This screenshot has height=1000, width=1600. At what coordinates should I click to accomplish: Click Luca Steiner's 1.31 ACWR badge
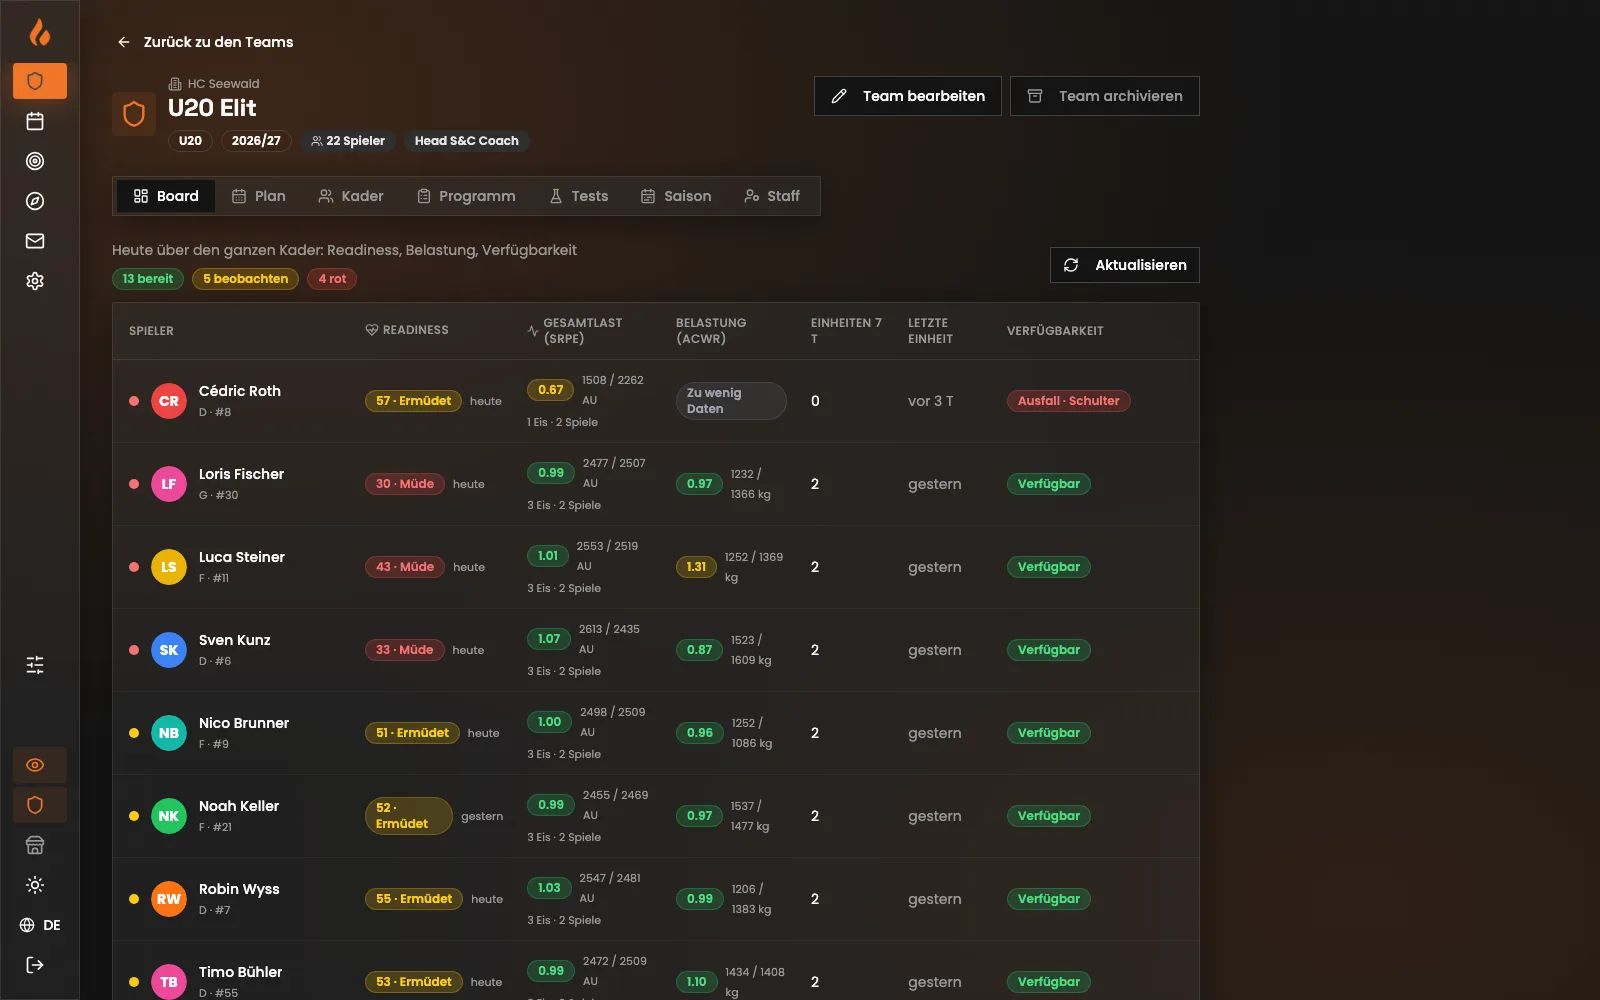pos(697,567)
